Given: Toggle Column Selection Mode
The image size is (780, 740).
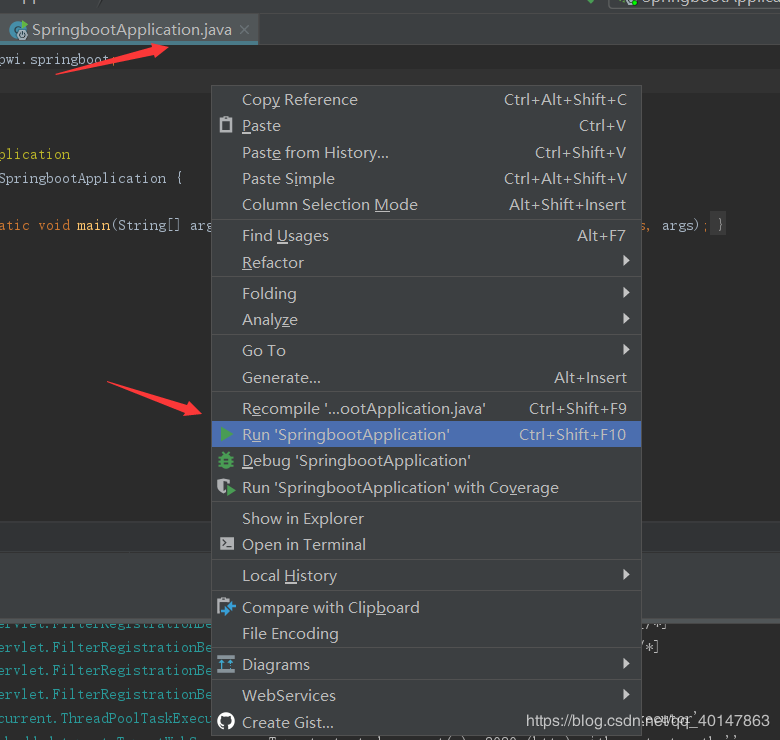Looking at the screenshot, I should 329,205.
